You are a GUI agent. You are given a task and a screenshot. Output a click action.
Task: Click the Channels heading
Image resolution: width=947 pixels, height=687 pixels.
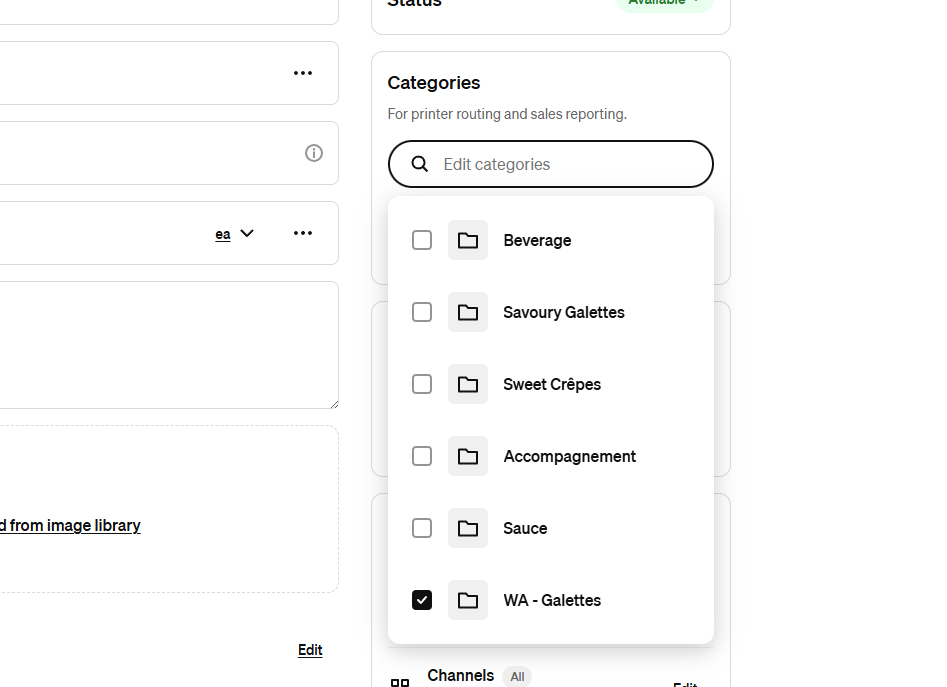coord(461,676)
